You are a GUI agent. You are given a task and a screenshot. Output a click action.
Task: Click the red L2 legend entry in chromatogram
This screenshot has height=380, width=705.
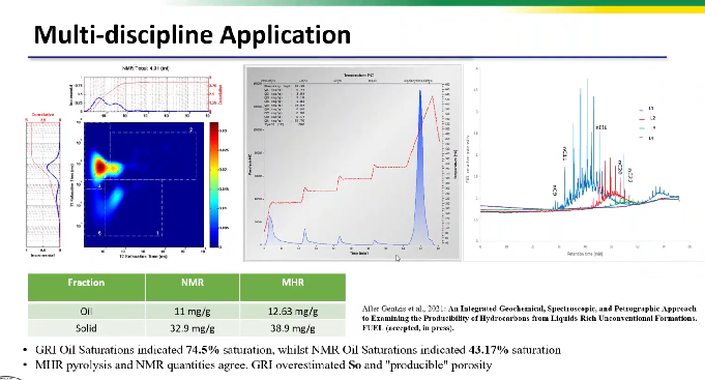pyautogui.click(x=647, y=118)
